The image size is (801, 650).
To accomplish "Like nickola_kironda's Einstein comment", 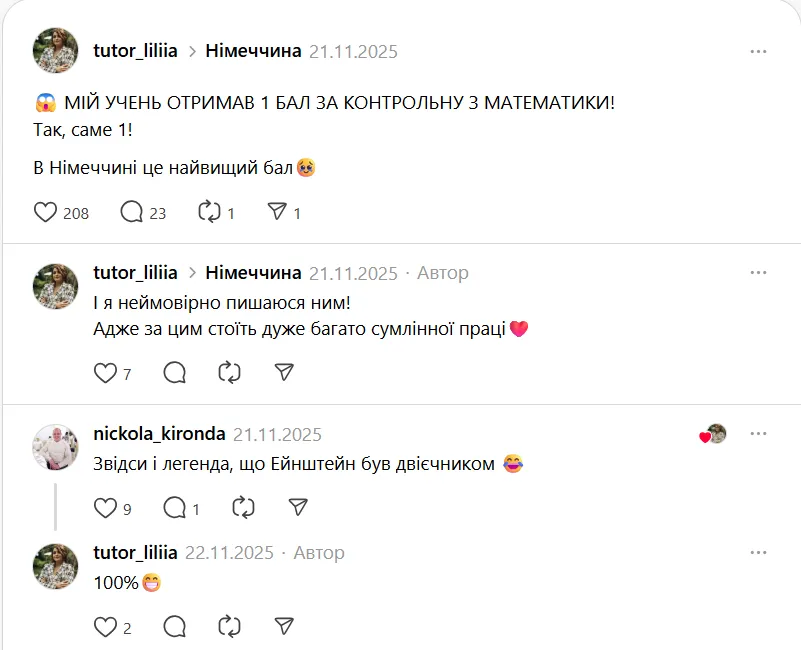I will coord(105,508).
